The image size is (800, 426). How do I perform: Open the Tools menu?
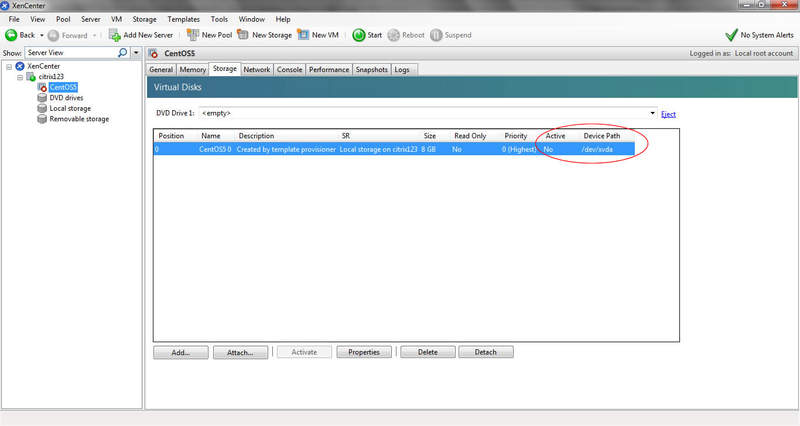(219, 19)
